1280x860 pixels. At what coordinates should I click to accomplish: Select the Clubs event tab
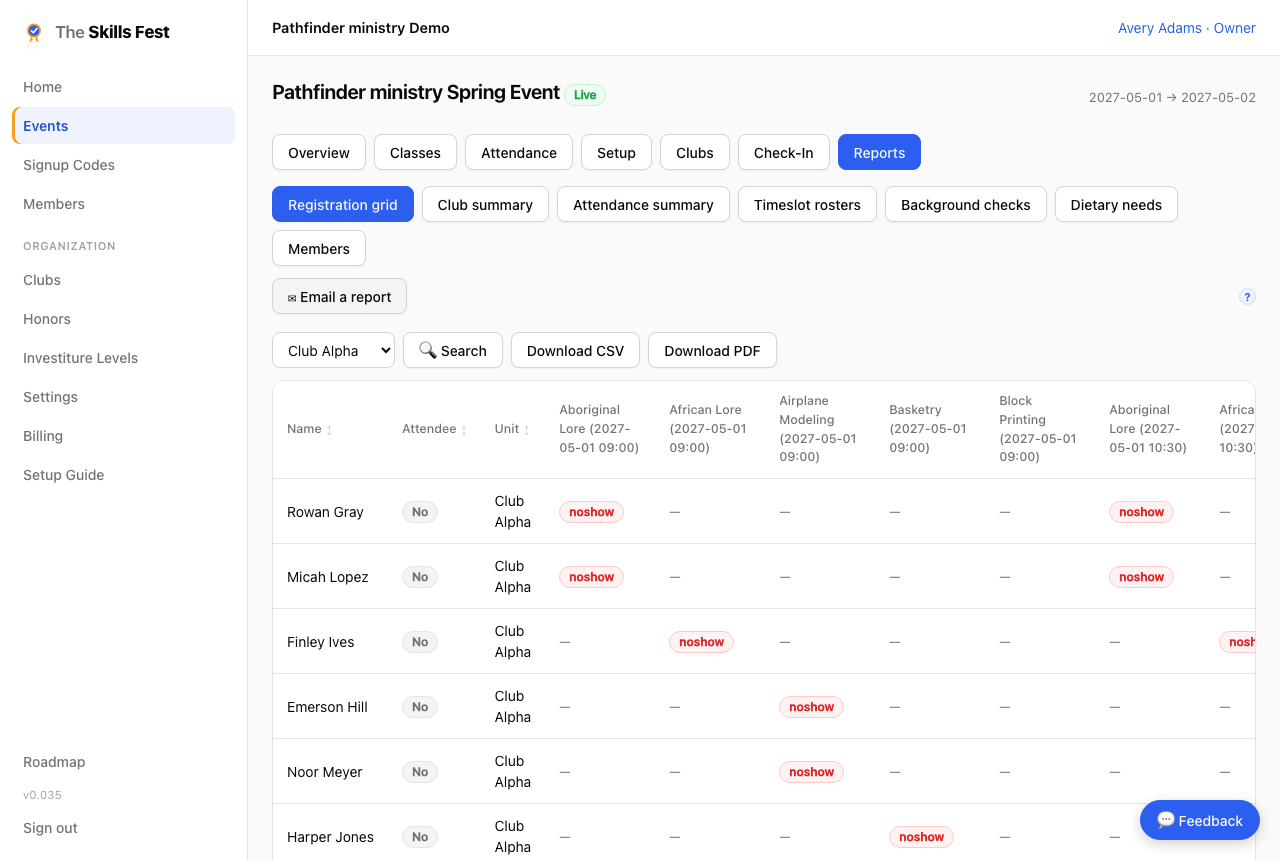coord(695,153)
